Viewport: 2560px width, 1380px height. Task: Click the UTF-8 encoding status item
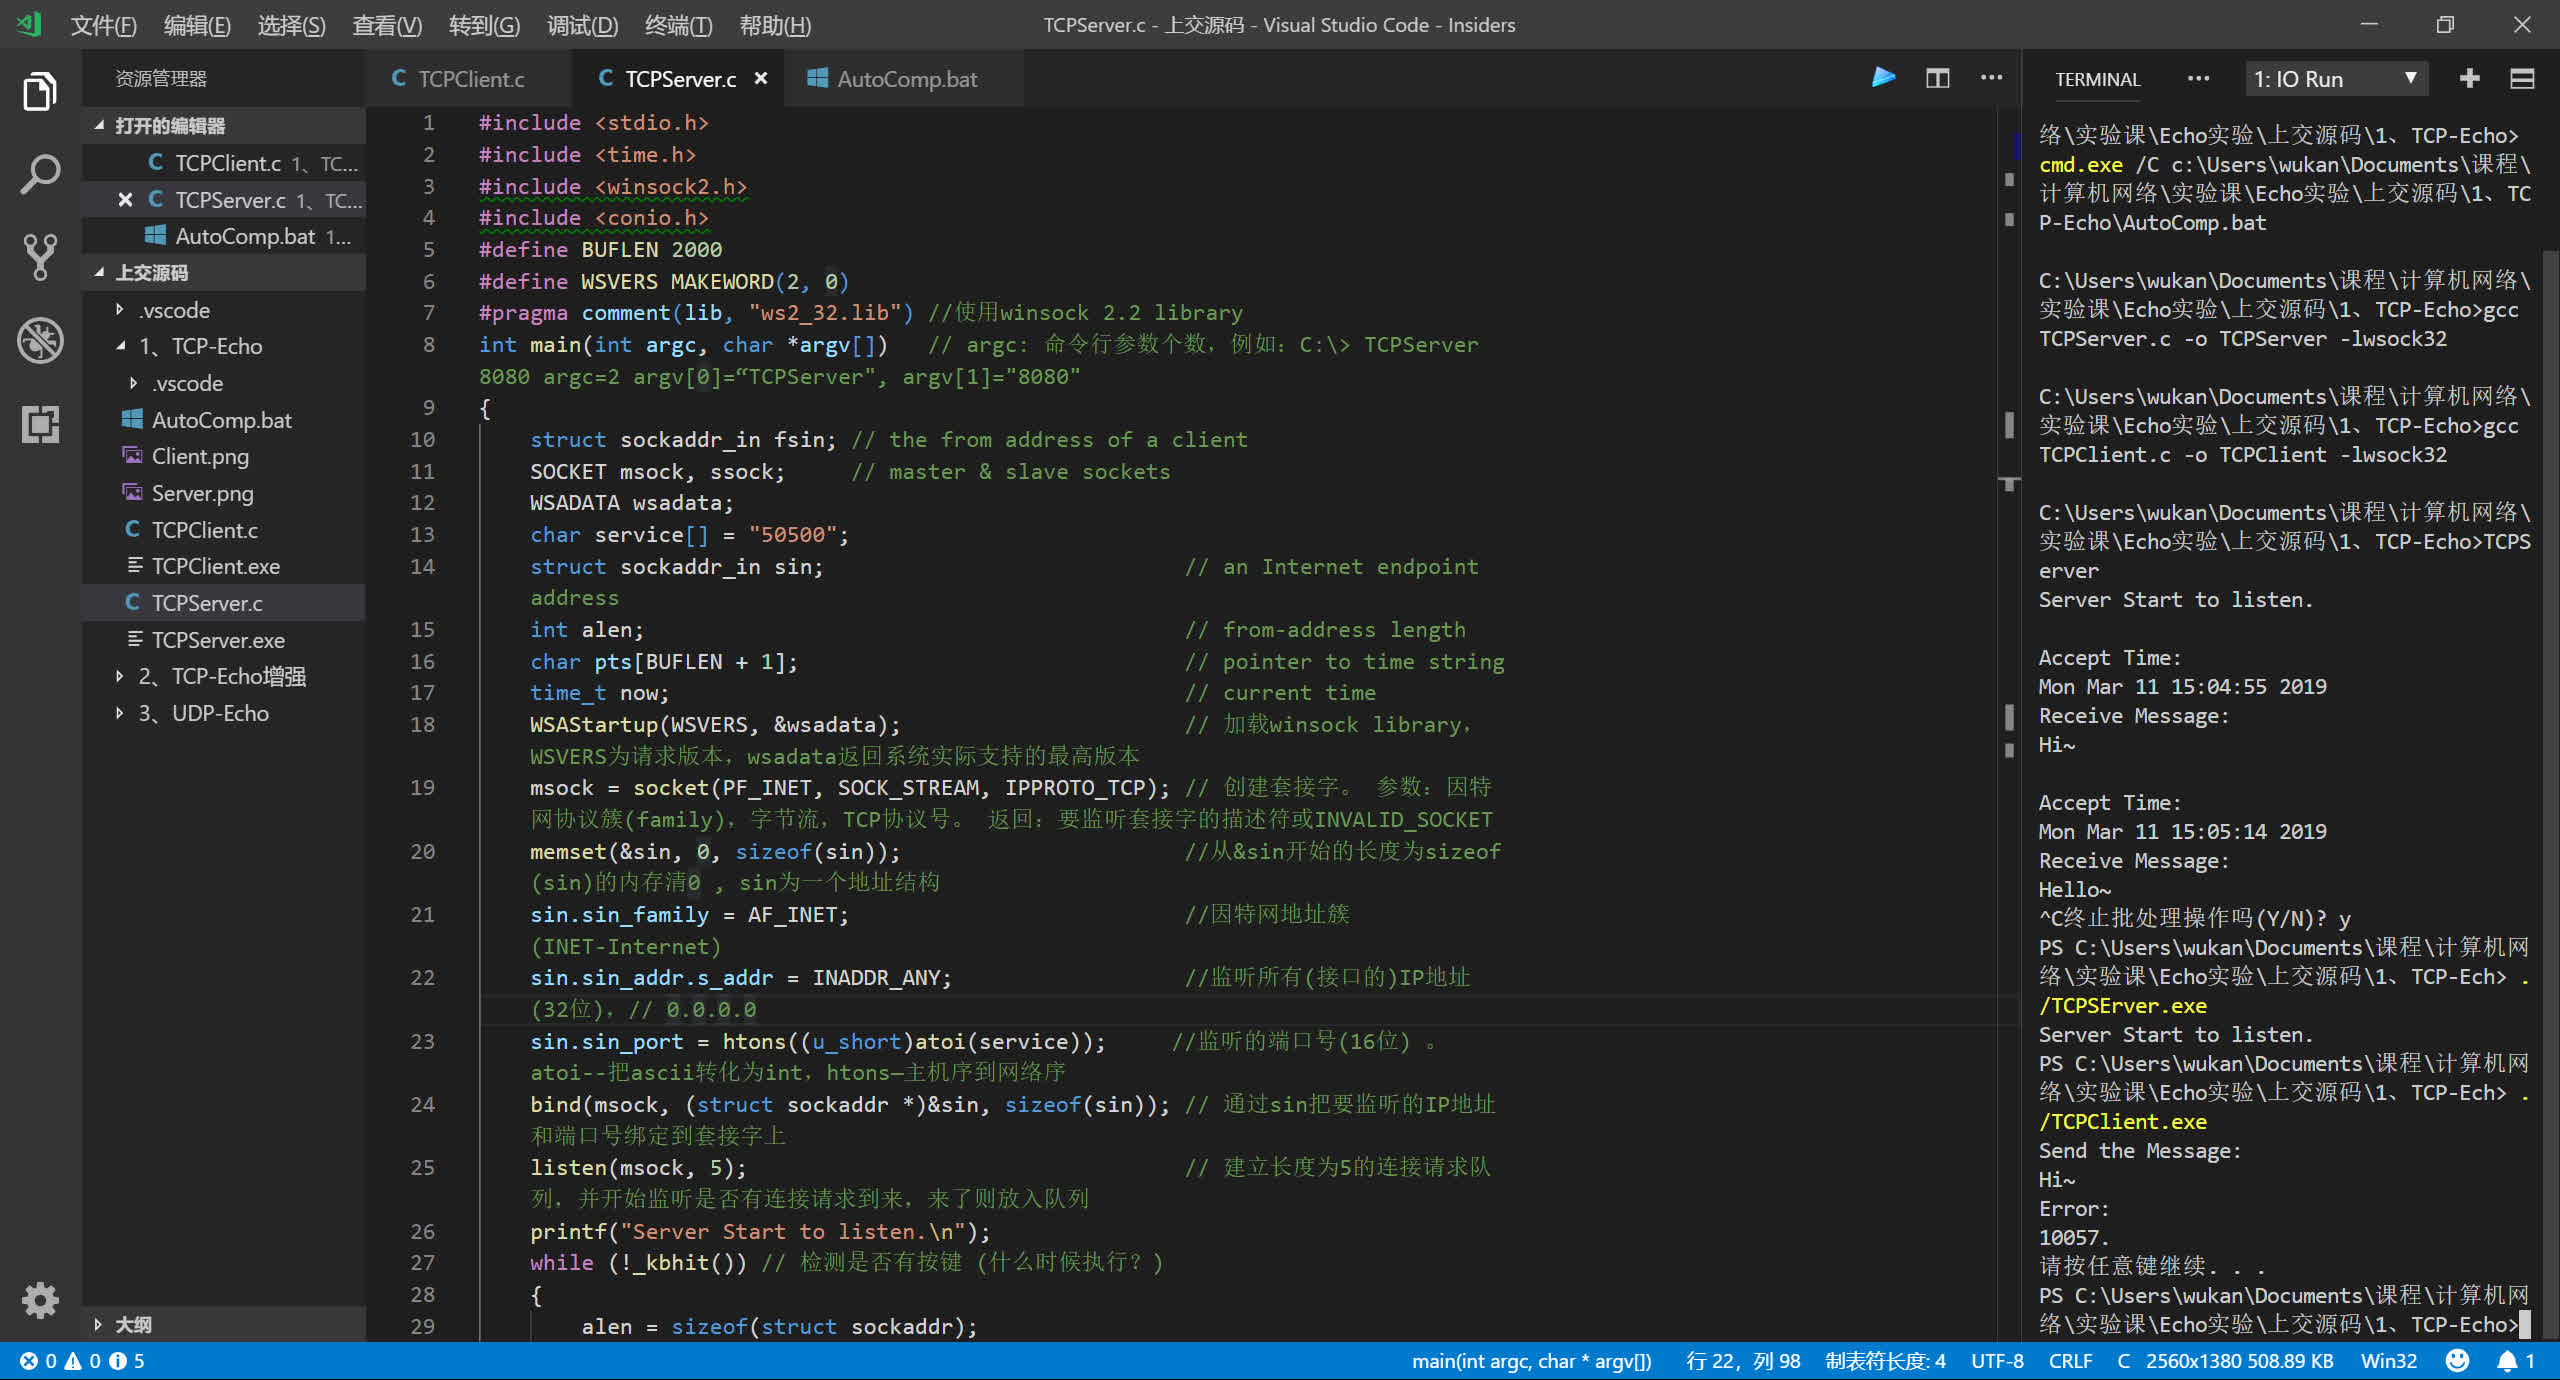point(1996,1361)
